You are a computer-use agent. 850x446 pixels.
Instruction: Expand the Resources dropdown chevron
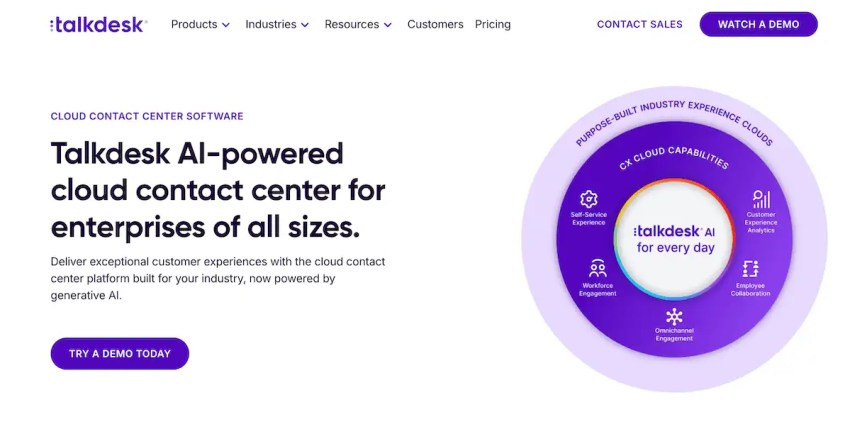click(388, 25)
